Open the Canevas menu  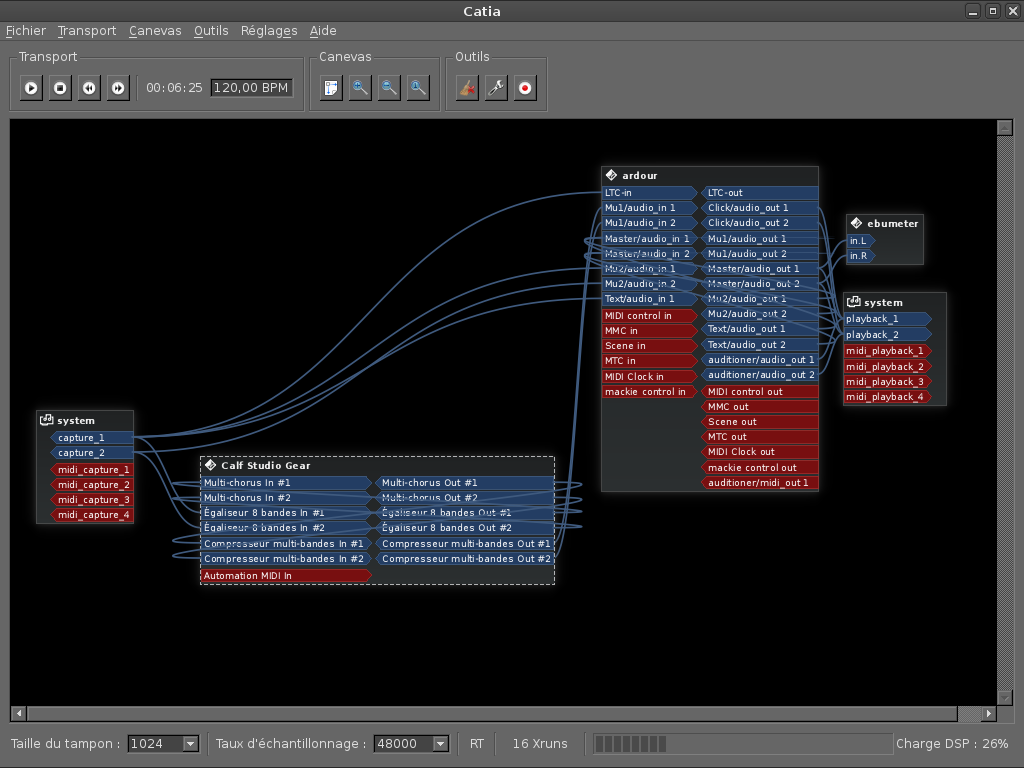click(x=155, y=31)
